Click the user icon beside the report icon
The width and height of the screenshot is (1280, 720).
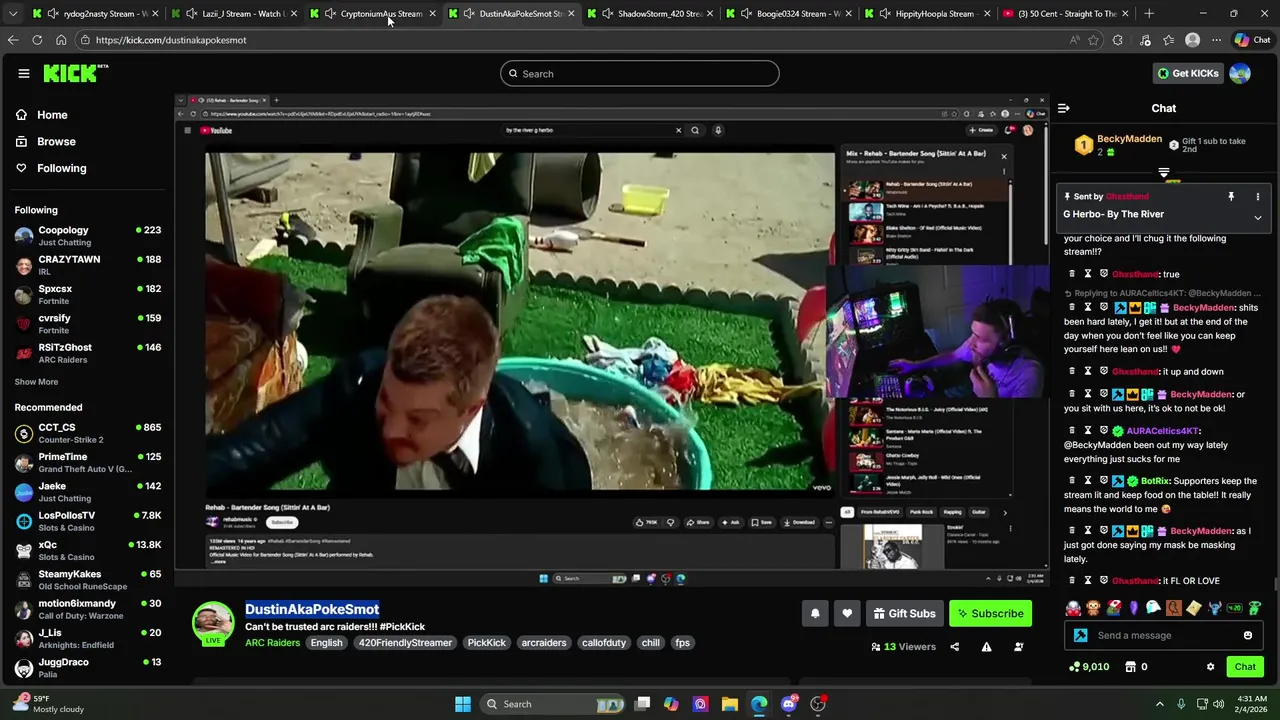coord(1018,647)
